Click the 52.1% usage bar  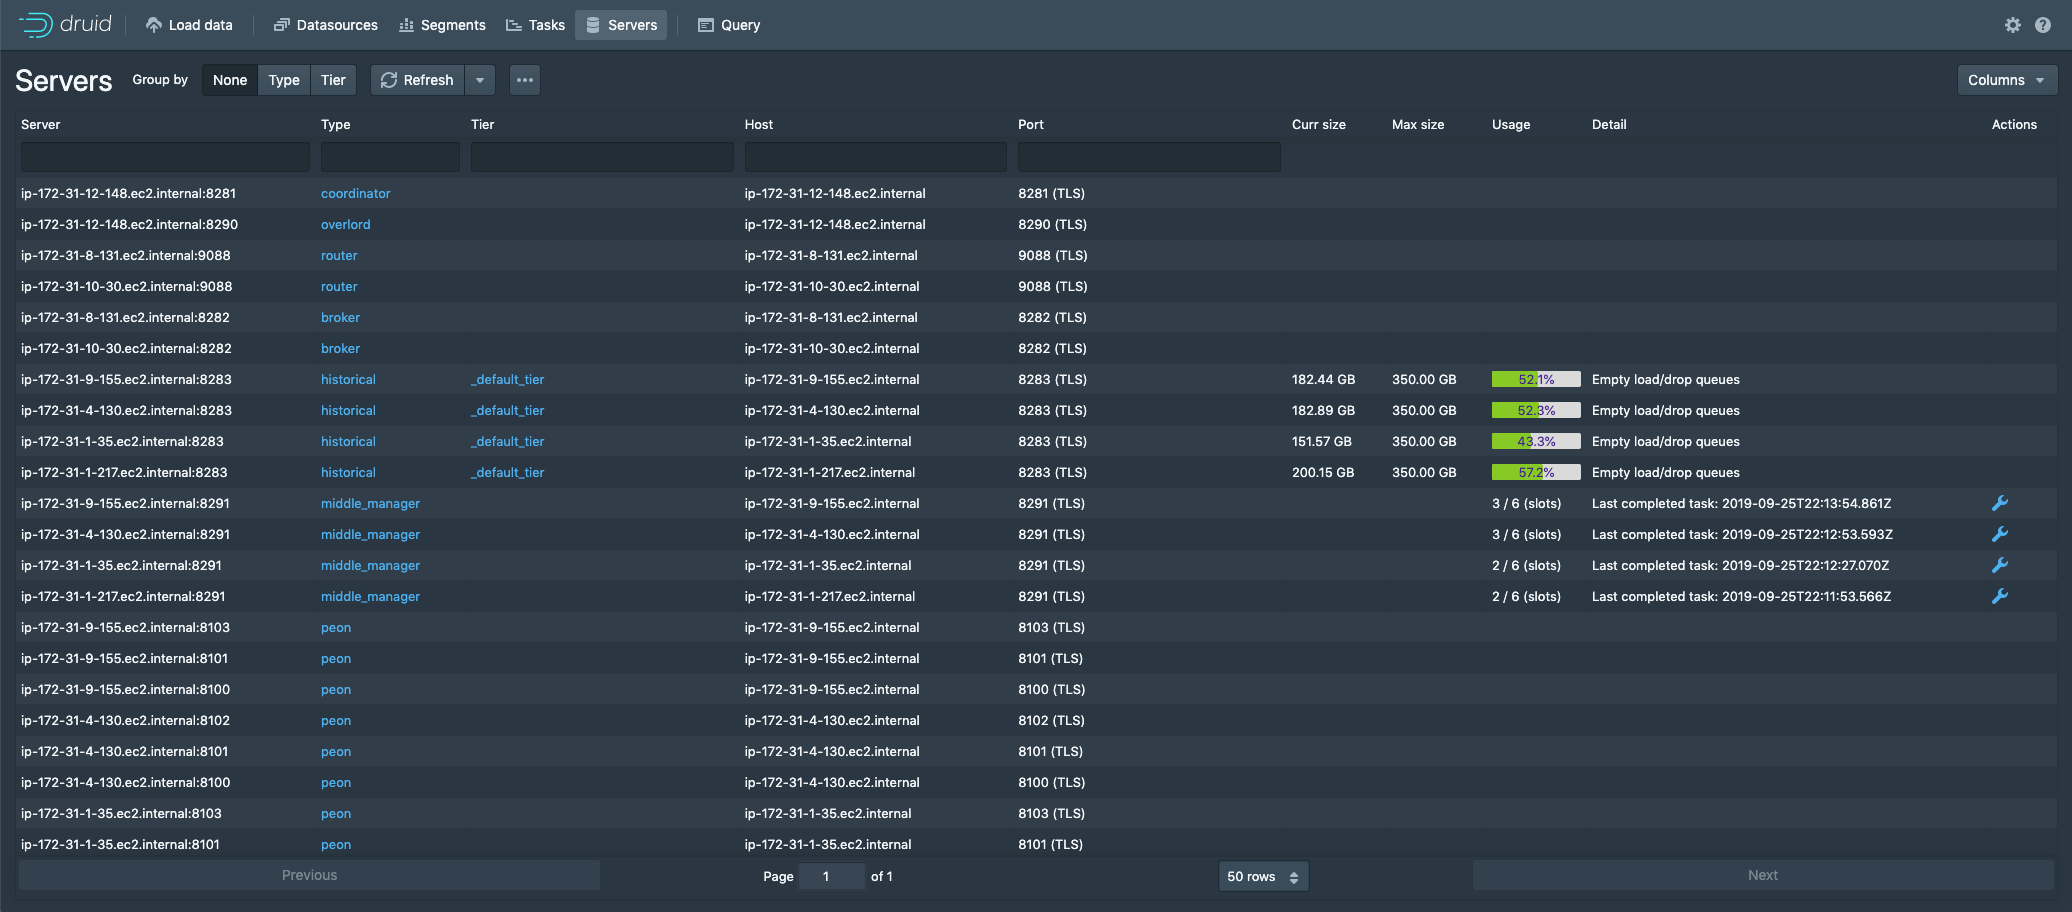1536,379
